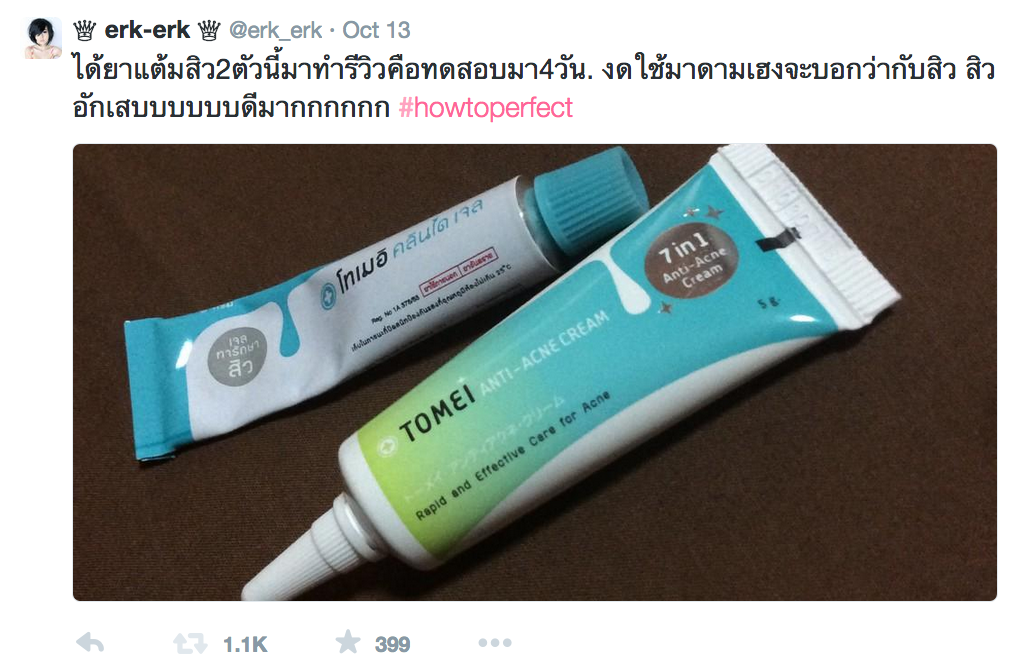Follow the #howtoperfect hashtag link

pyautogui.click(x=486, y=108)
